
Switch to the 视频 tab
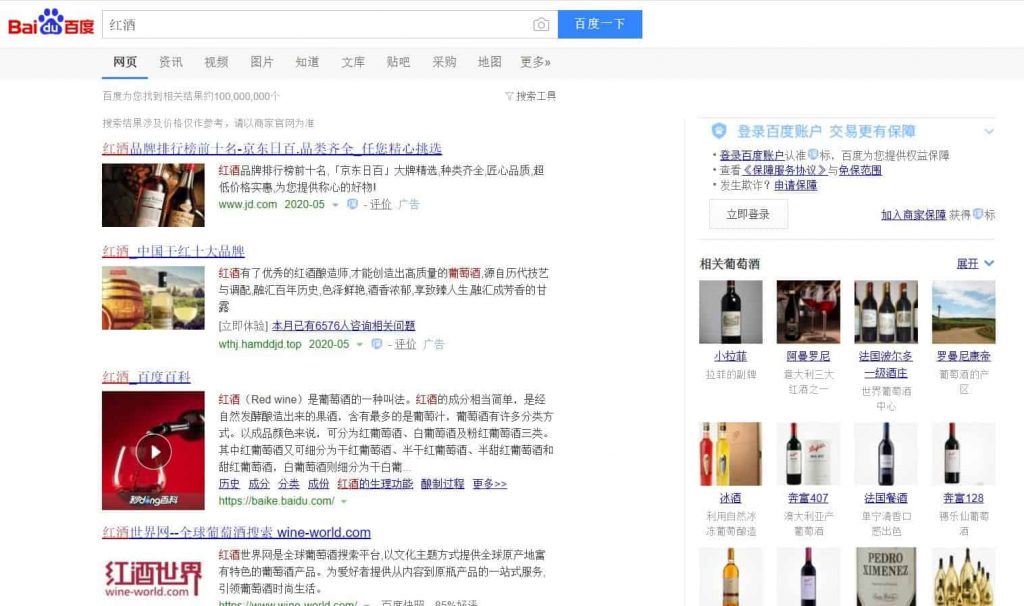click(x=216, y=62)
